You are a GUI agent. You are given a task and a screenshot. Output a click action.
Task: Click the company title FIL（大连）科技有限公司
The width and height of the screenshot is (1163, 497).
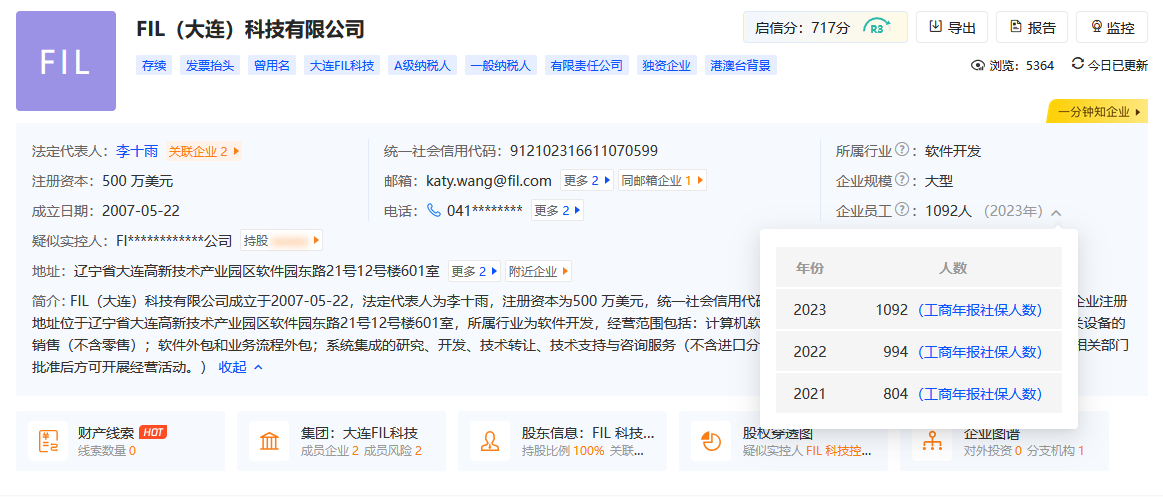251,30
